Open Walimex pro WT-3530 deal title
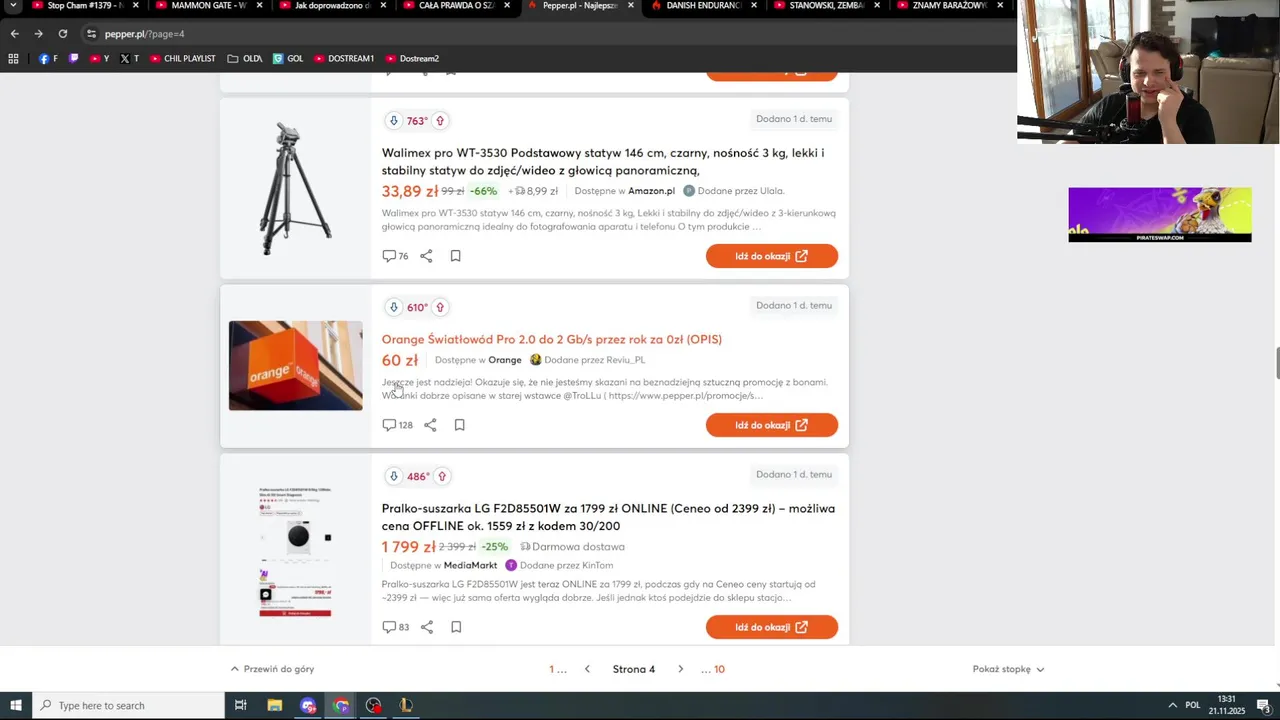Image resolution: width=1280 pixels, height=720 pixels. [x=603, y=162]
